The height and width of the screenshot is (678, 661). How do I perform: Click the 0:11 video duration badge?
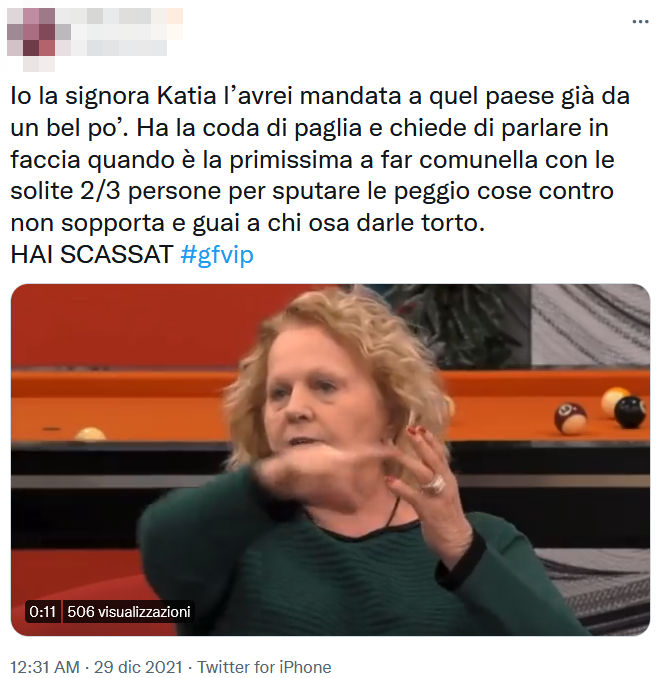point(43,611)
